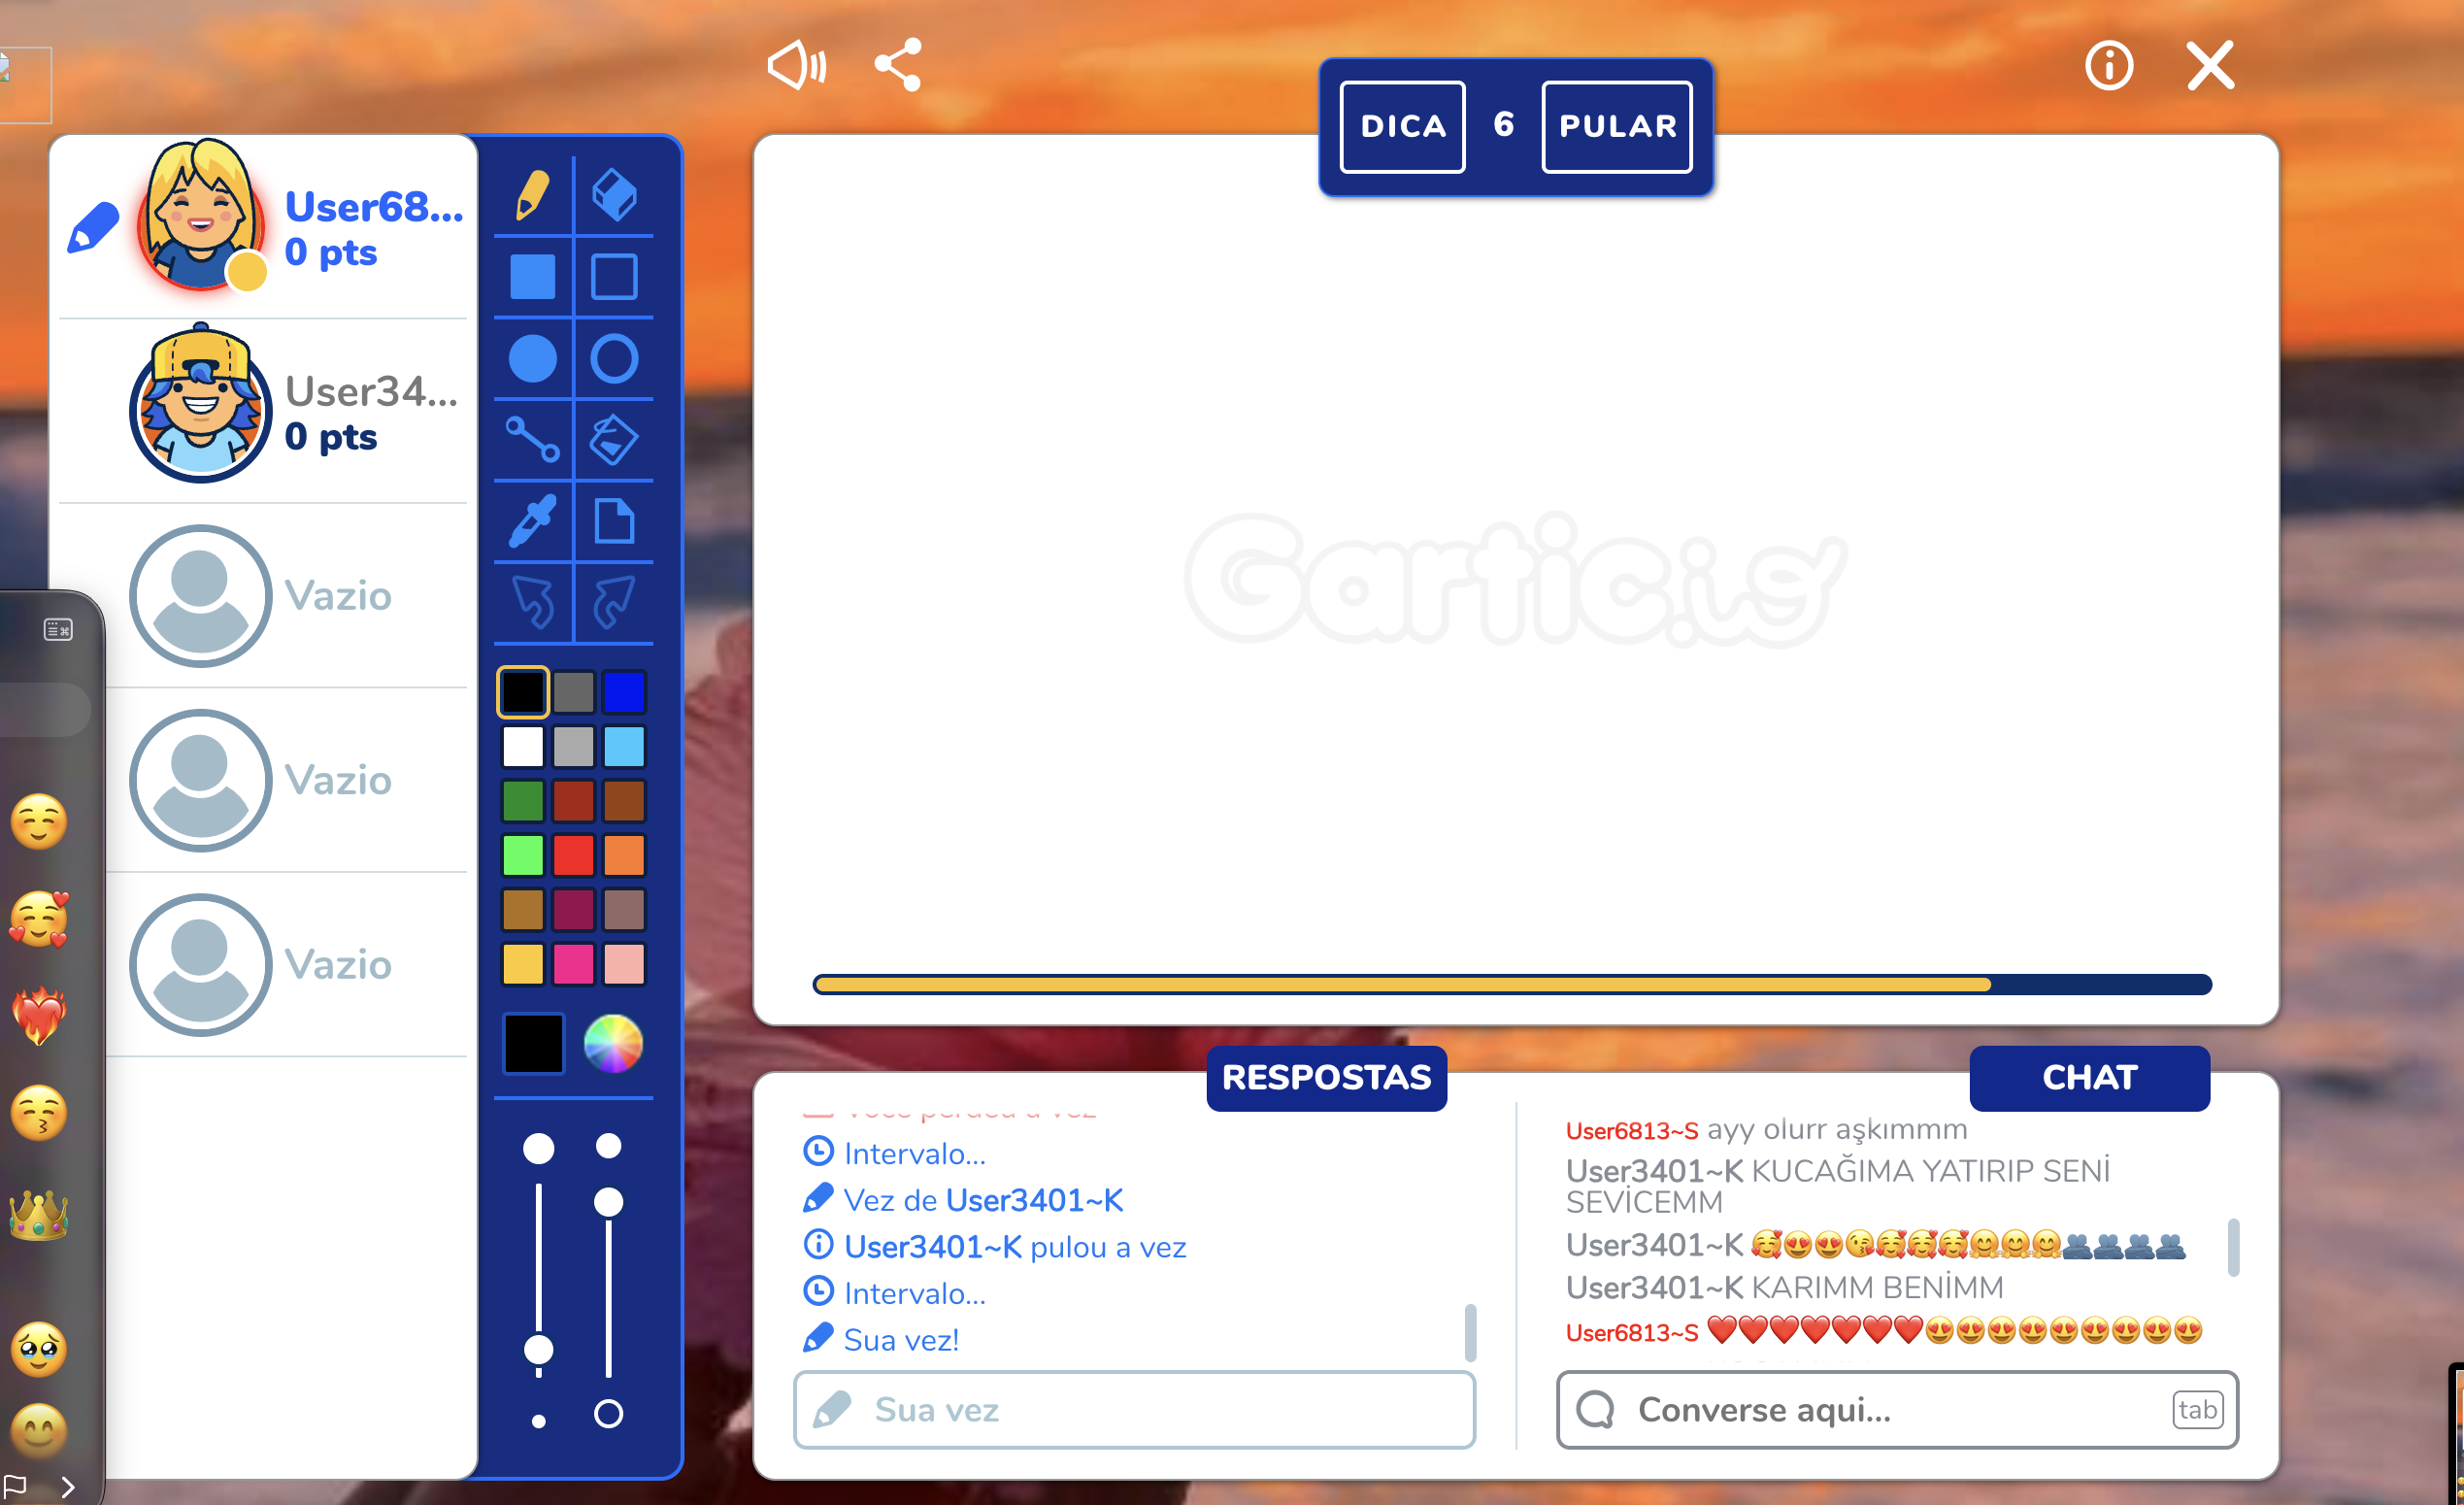
Task: Insert the smiling face with hearts emoji
Action: (x=39, y=919)
